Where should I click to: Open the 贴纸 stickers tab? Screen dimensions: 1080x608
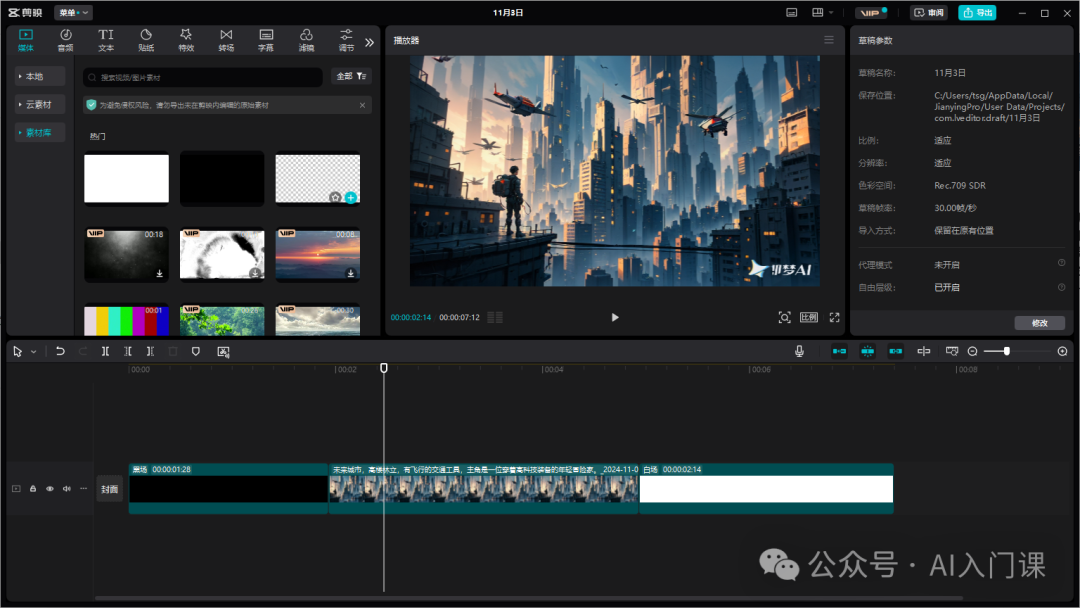tap(146, 40)
